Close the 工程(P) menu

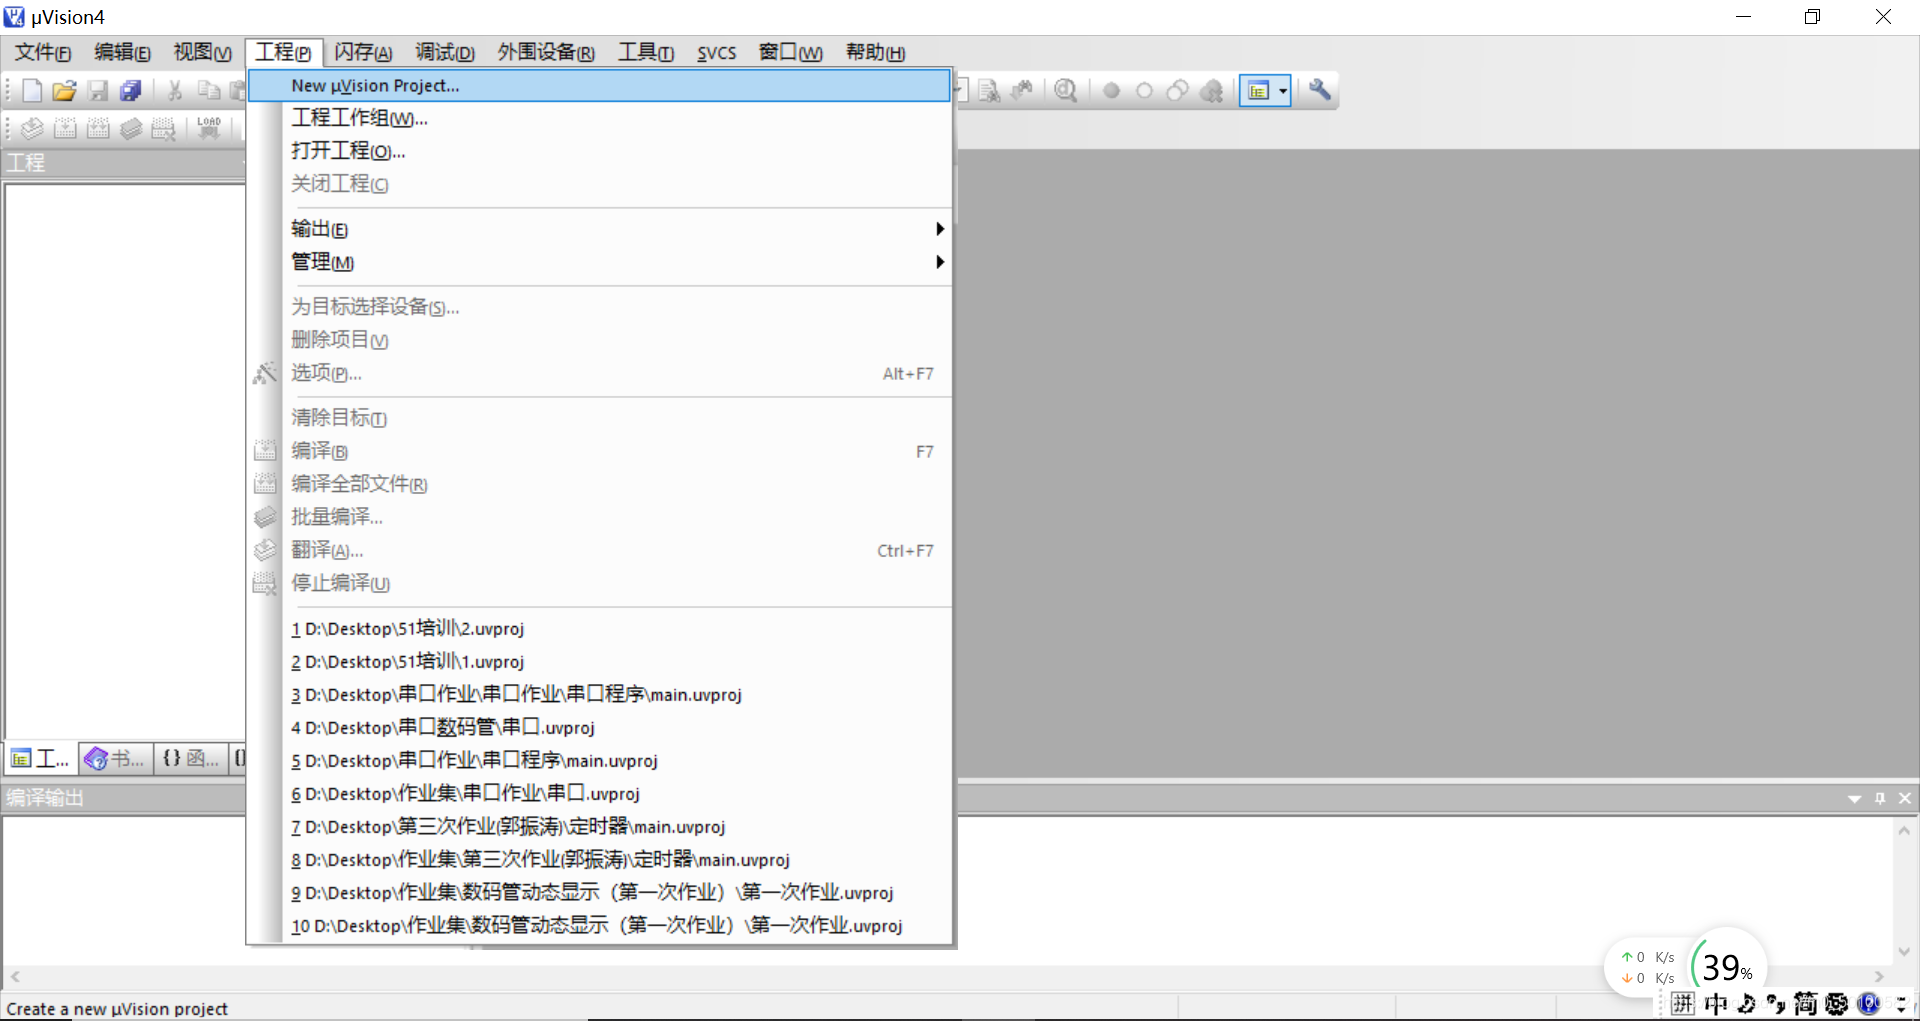(x=283, y=52)
